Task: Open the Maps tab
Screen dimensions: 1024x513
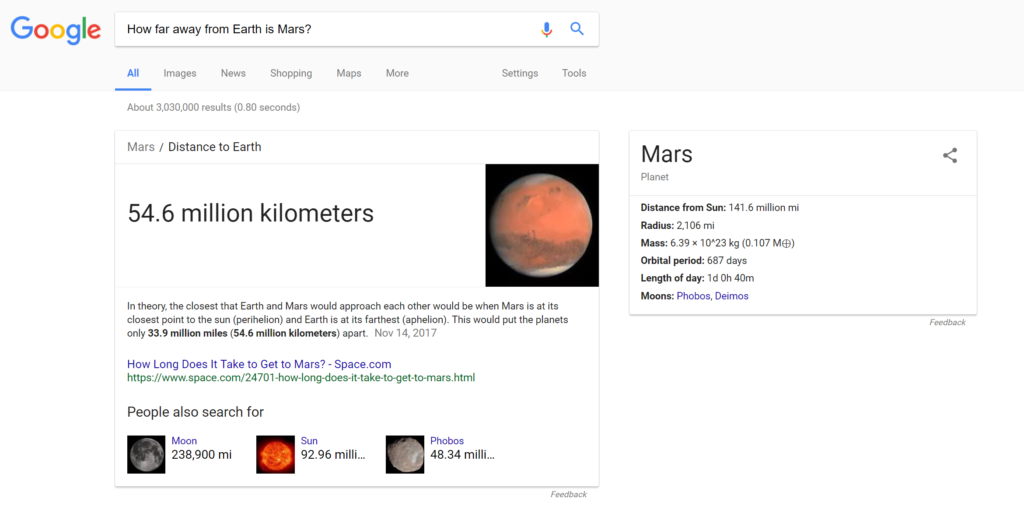Action: pos(349,73)
